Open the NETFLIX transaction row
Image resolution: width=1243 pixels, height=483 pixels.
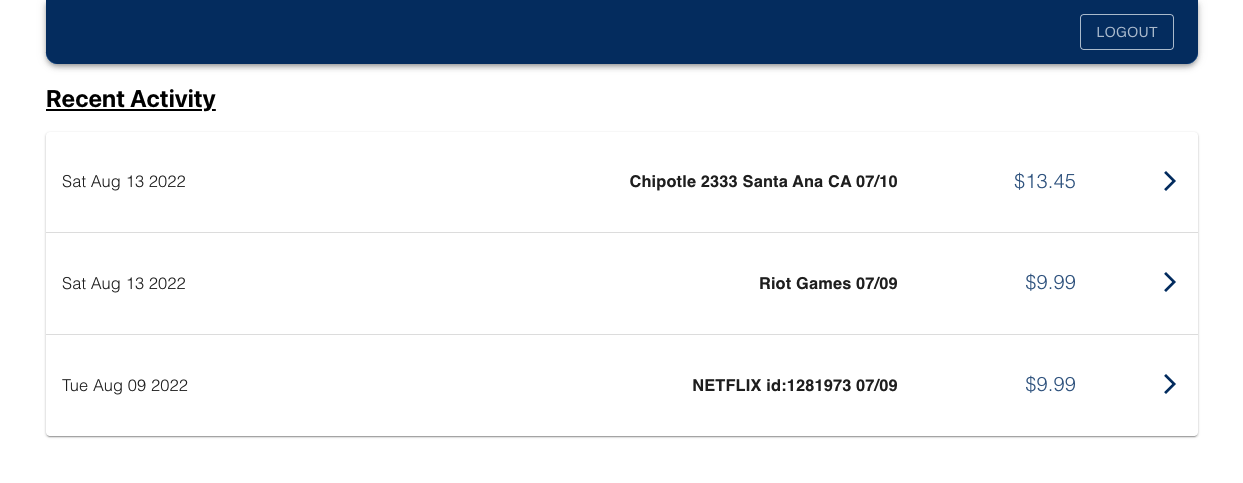pyautogui.click(x=622, y=385)
